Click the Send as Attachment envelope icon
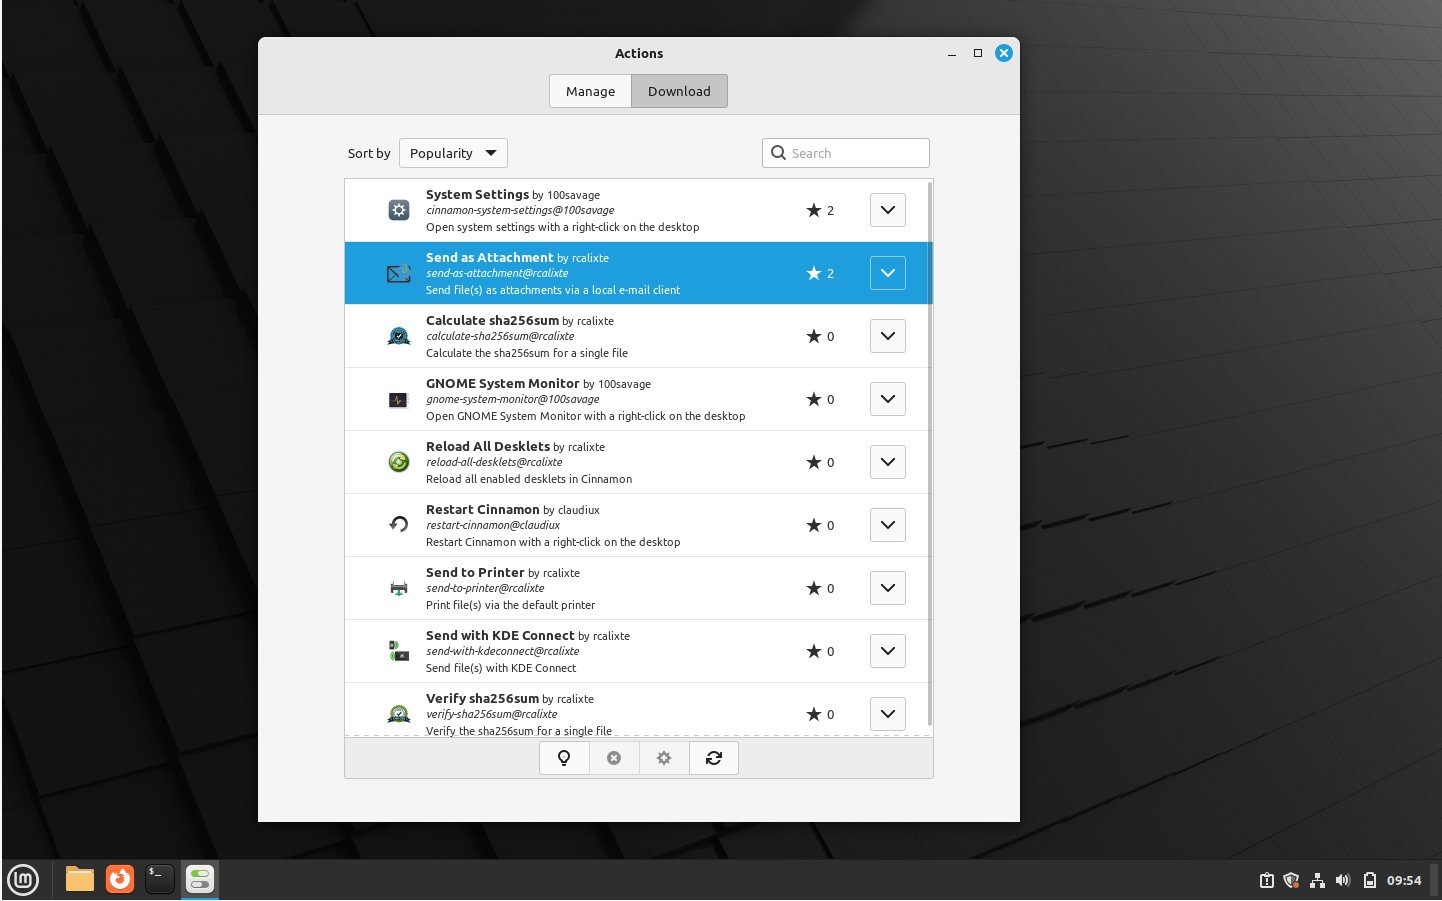This screenshot has height=901, width=1442. [399, 273]
